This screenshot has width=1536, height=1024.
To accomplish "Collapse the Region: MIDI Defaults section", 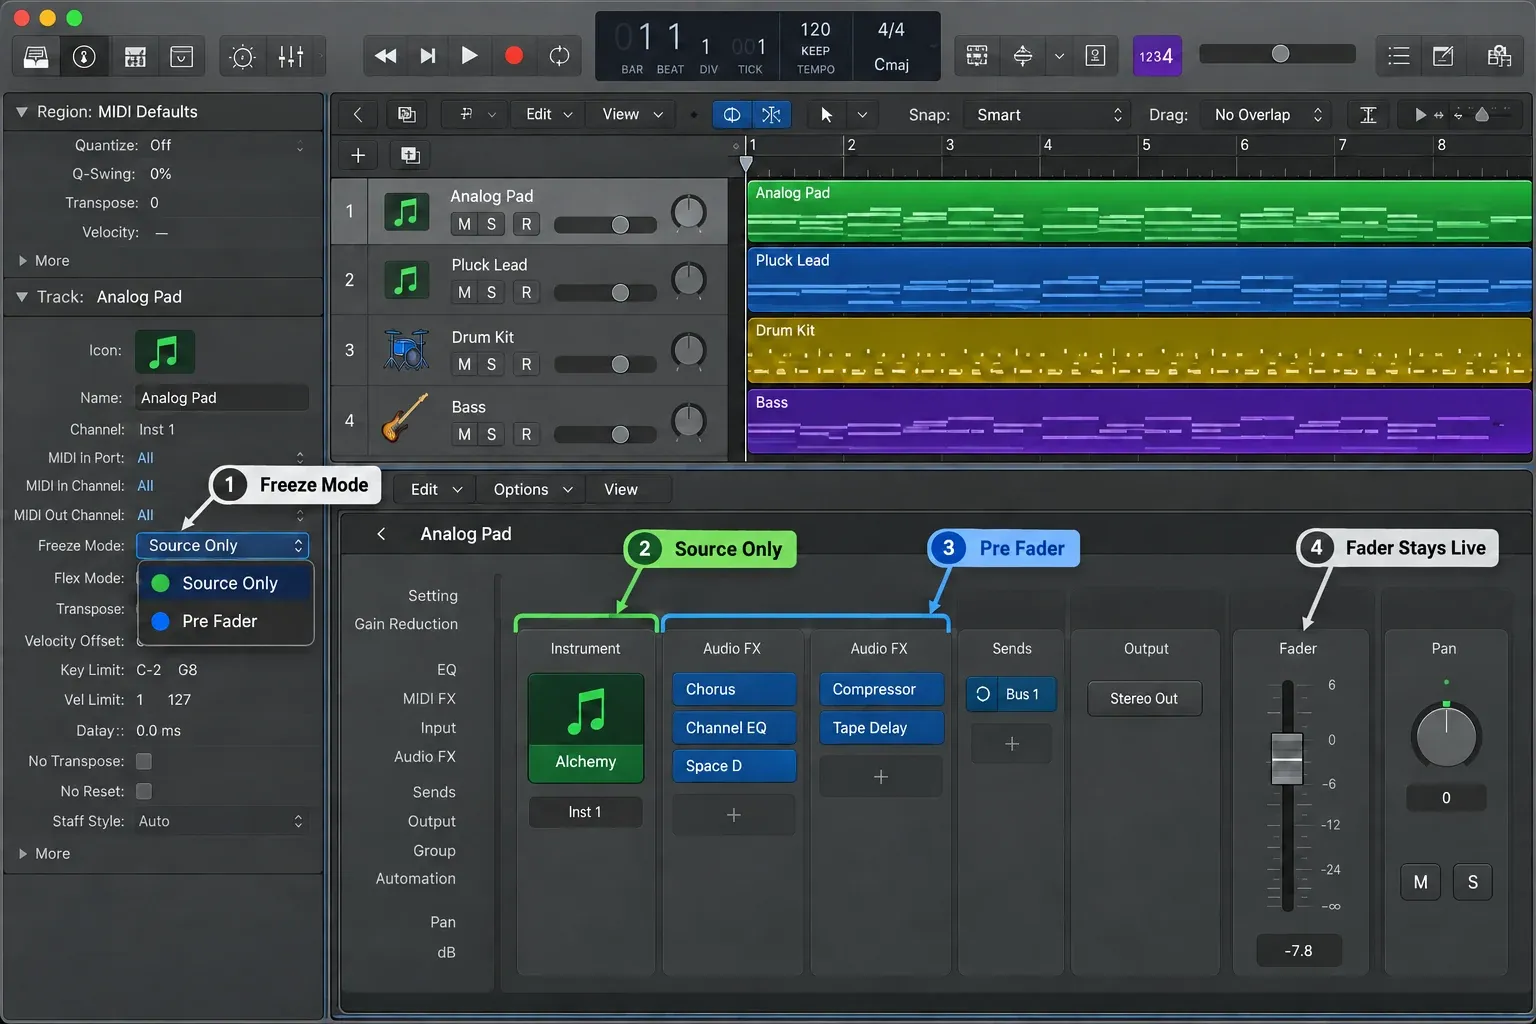I will point(21,112).
